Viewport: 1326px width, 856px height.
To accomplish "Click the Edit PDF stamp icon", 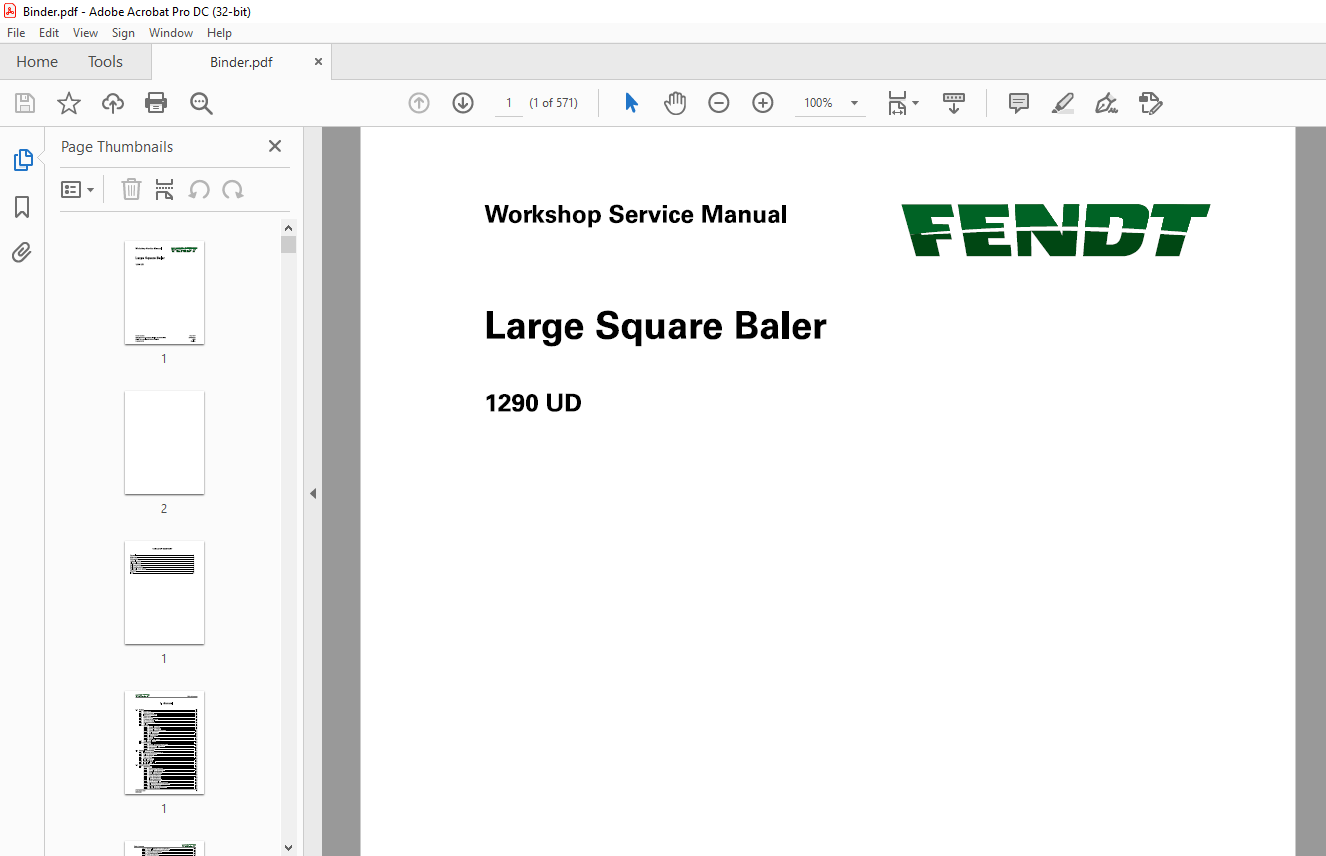I will (1150, 103).
